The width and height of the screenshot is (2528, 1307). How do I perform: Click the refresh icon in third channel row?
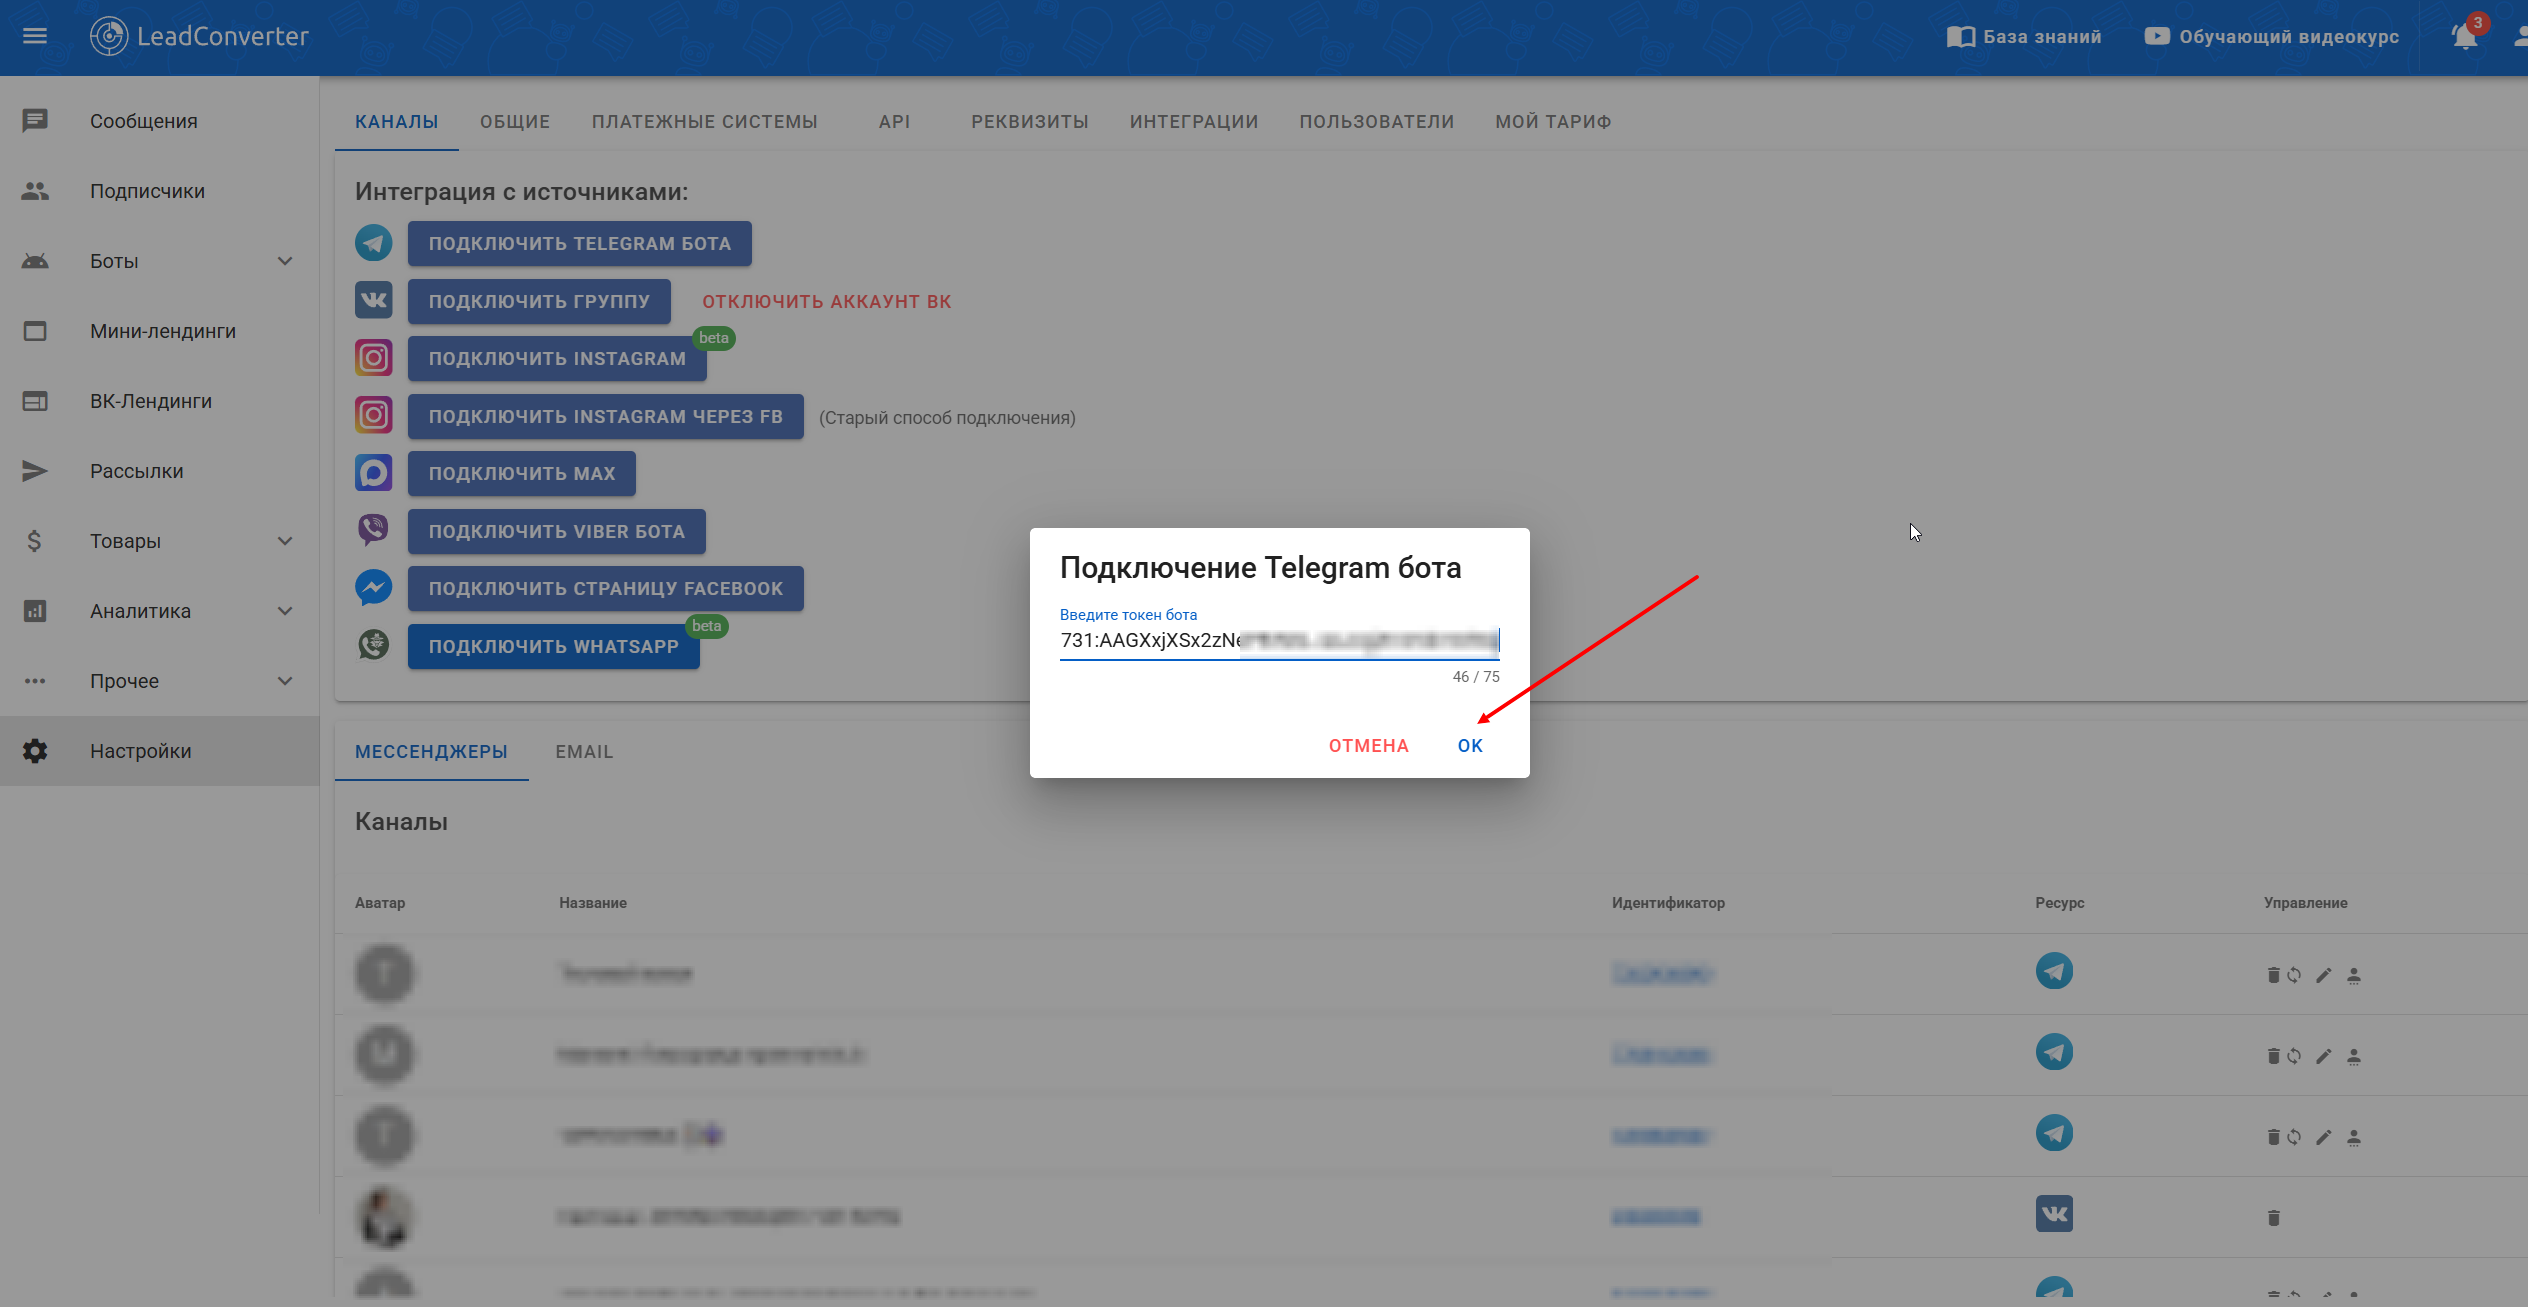point(2294,1137)
